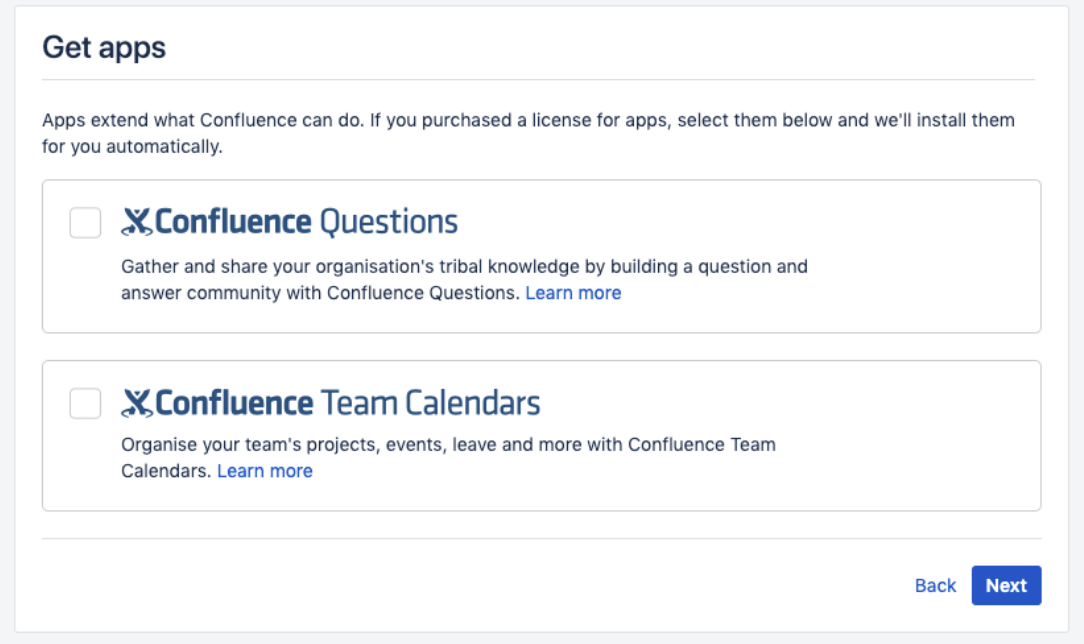Click the word Questions in the first title
Screen dimensions: 1084x644
pyautogui.click(x=388, y=222)
